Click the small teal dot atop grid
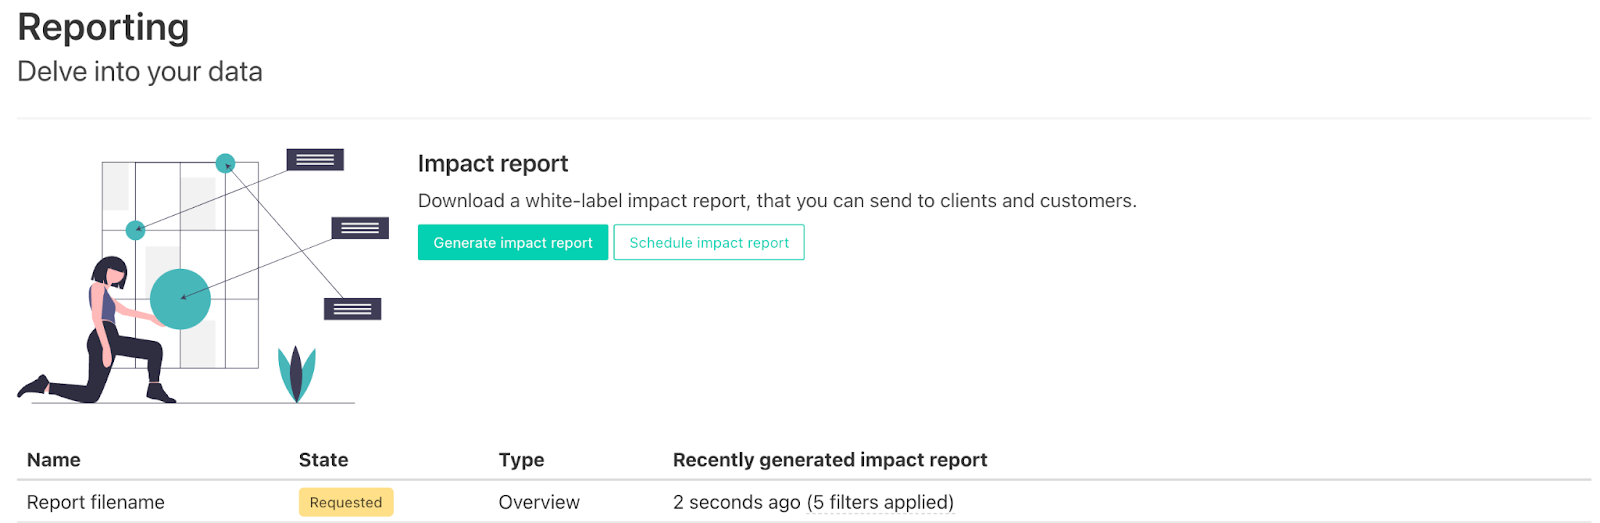1600x523 pixels. [226, 163]
